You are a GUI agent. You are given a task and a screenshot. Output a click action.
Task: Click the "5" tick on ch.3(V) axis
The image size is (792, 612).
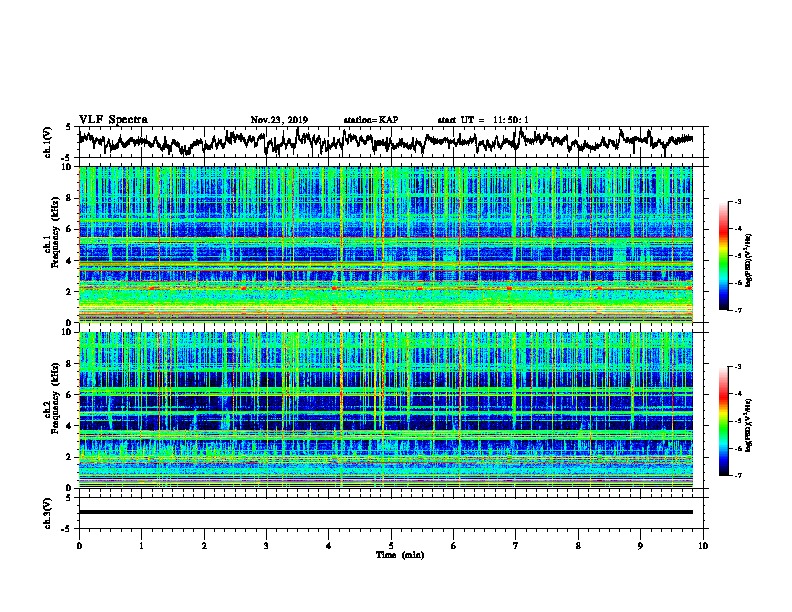tap(68, 498)
